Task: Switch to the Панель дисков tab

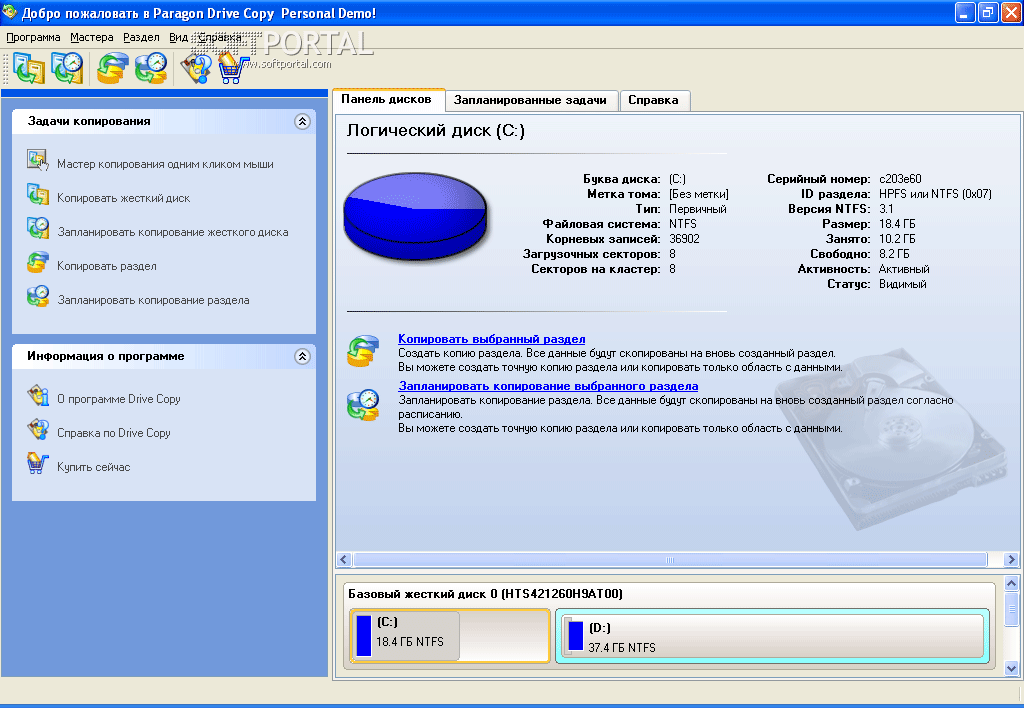Action: coord(389,100)
